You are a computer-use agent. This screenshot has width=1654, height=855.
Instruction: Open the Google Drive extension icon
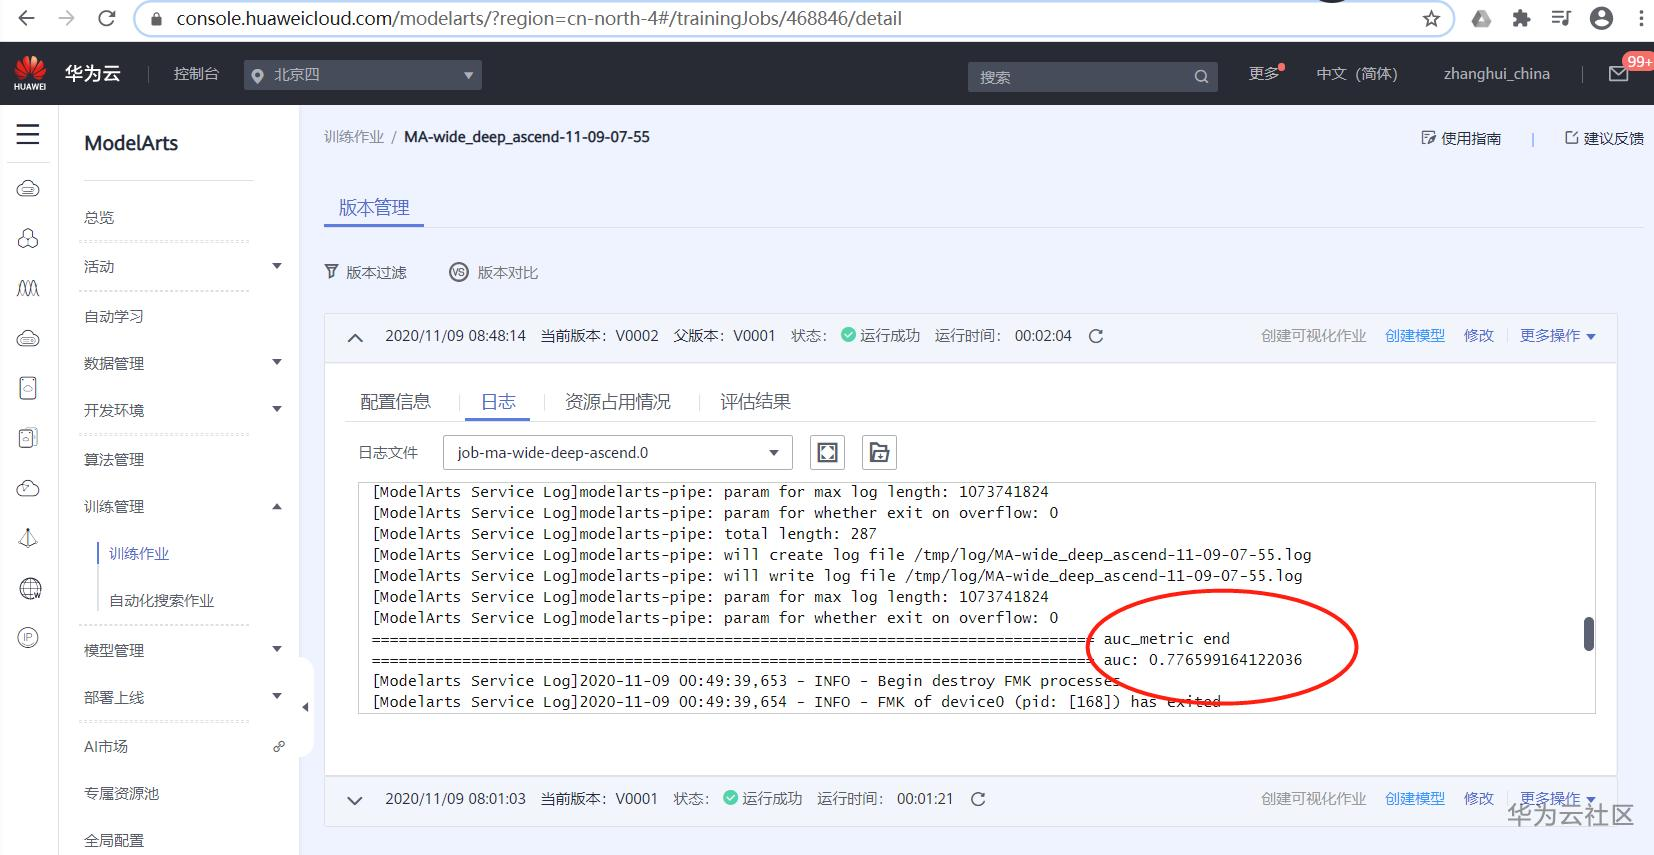1482,18
